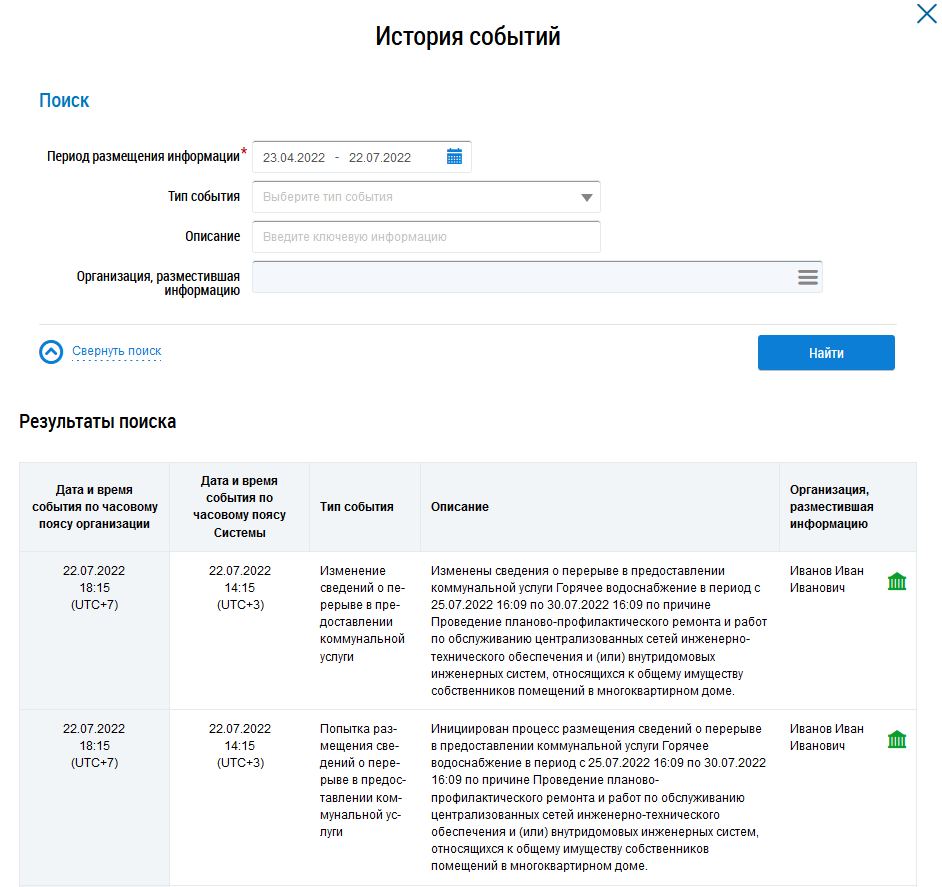Close the История событий dialog
The image size is (942, 887).
[x=926, y=14]
